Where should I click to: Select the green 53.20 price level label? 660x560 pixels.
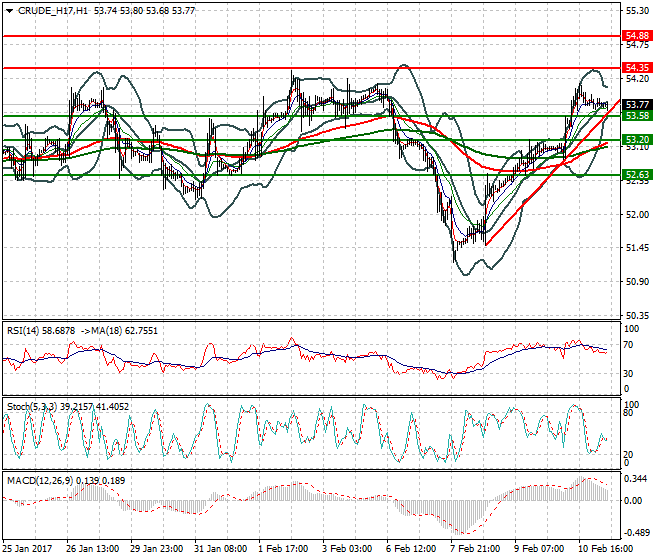637,140
